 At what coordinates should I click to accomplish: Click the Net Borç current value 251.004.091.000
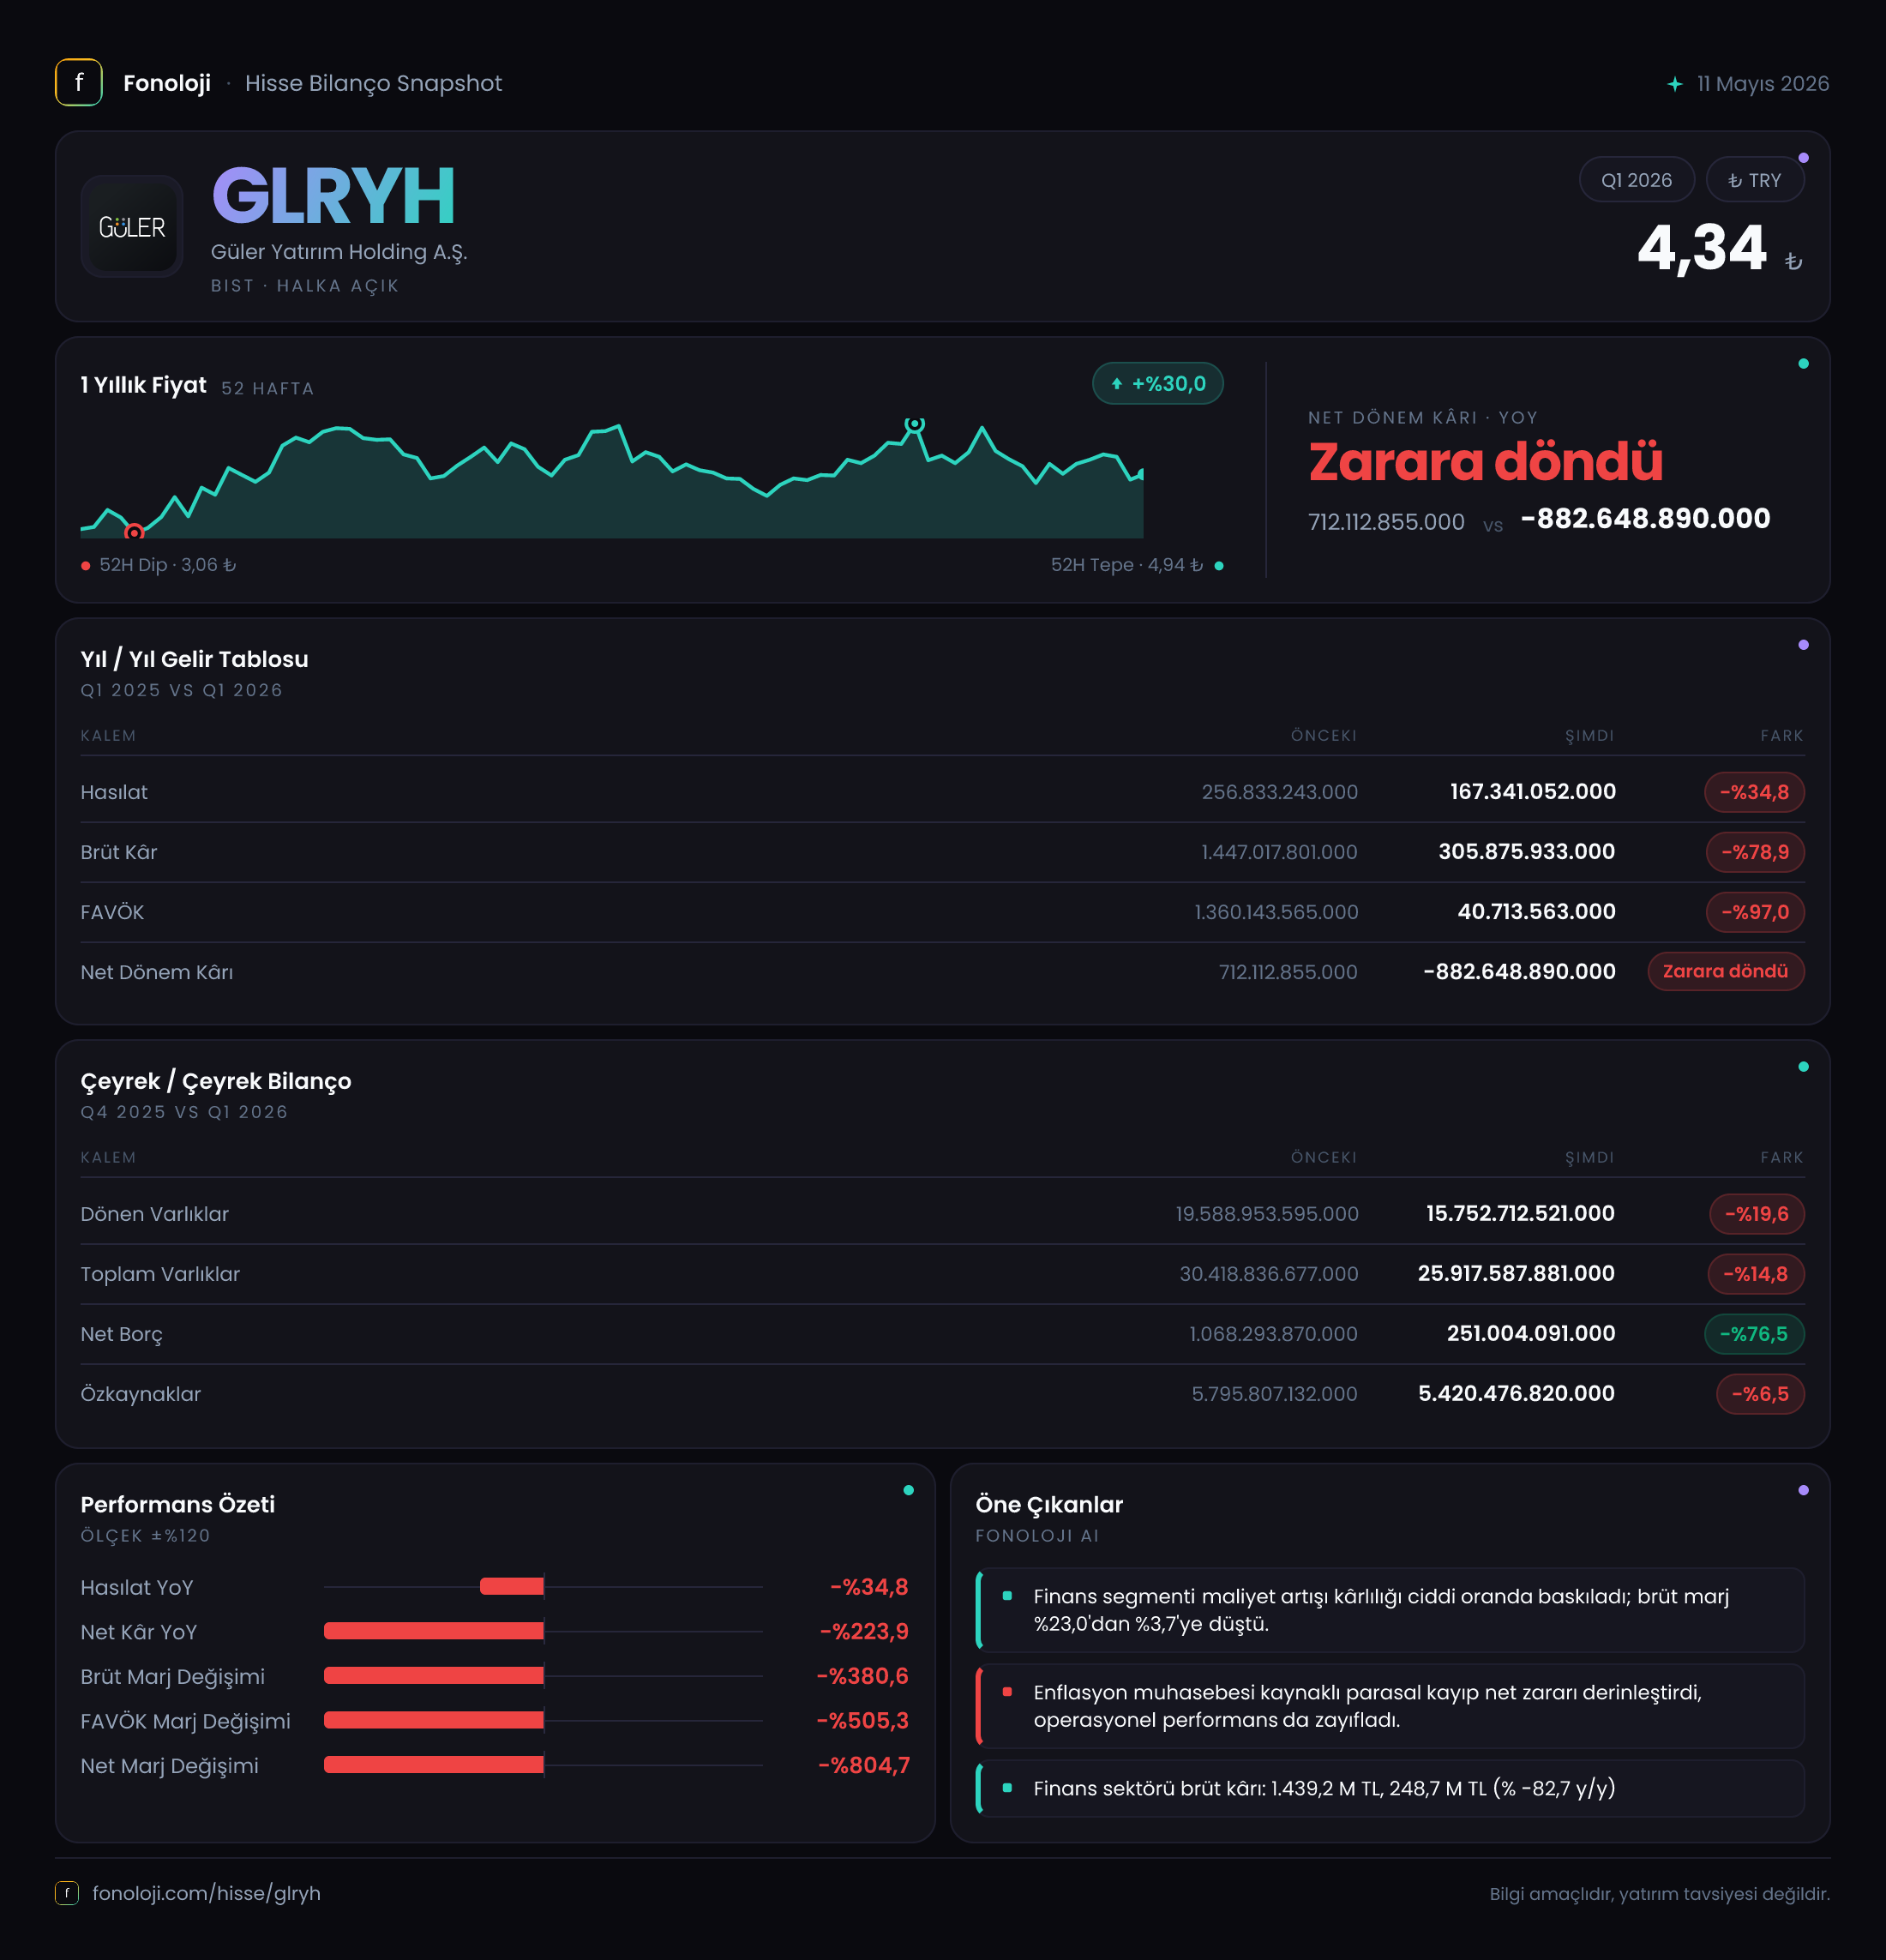click(1531, 1334)
